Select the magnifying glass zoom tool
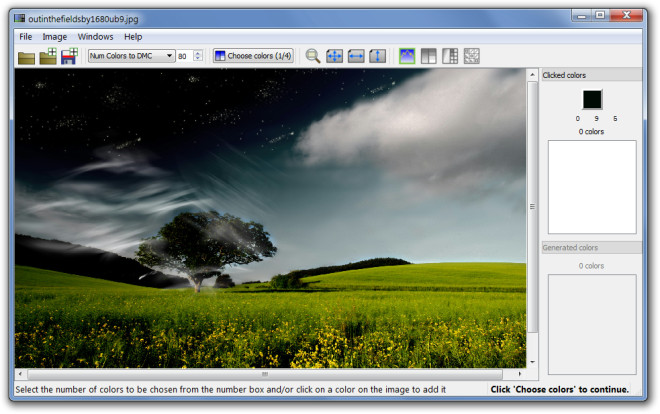The width and height of the screenshot is (660, 414). point(313,56)
